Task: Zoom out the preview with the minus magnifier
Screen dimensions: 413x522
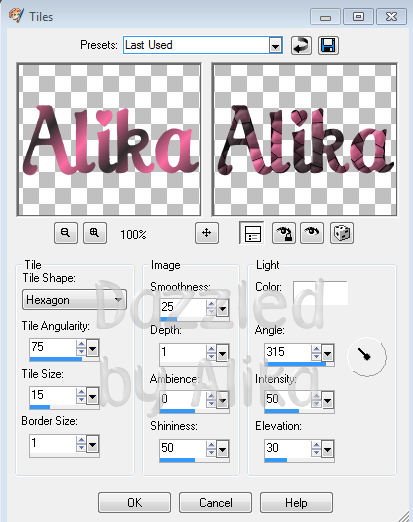Action: [x=66, y=233]
